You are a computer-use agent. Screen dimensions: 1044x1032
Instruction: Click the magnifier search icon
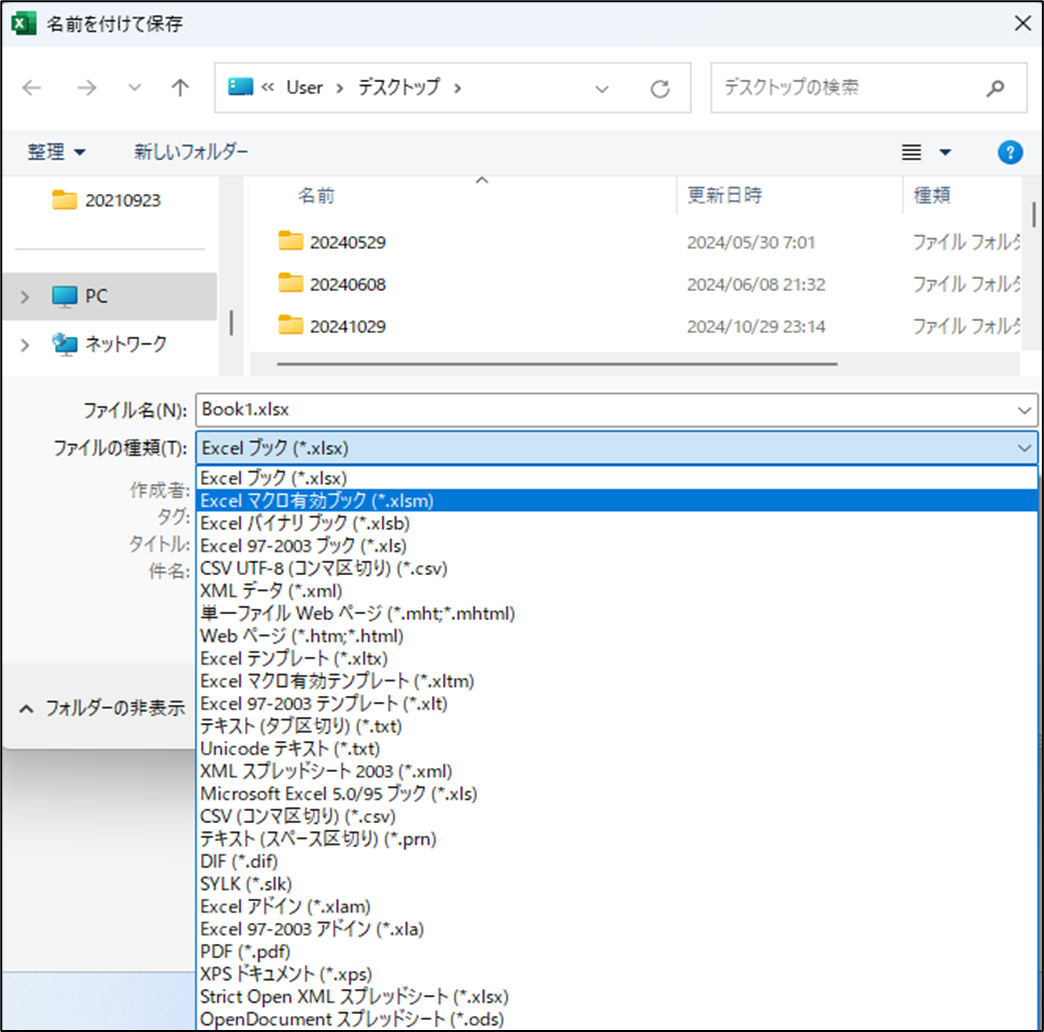(x=995, y=88)
